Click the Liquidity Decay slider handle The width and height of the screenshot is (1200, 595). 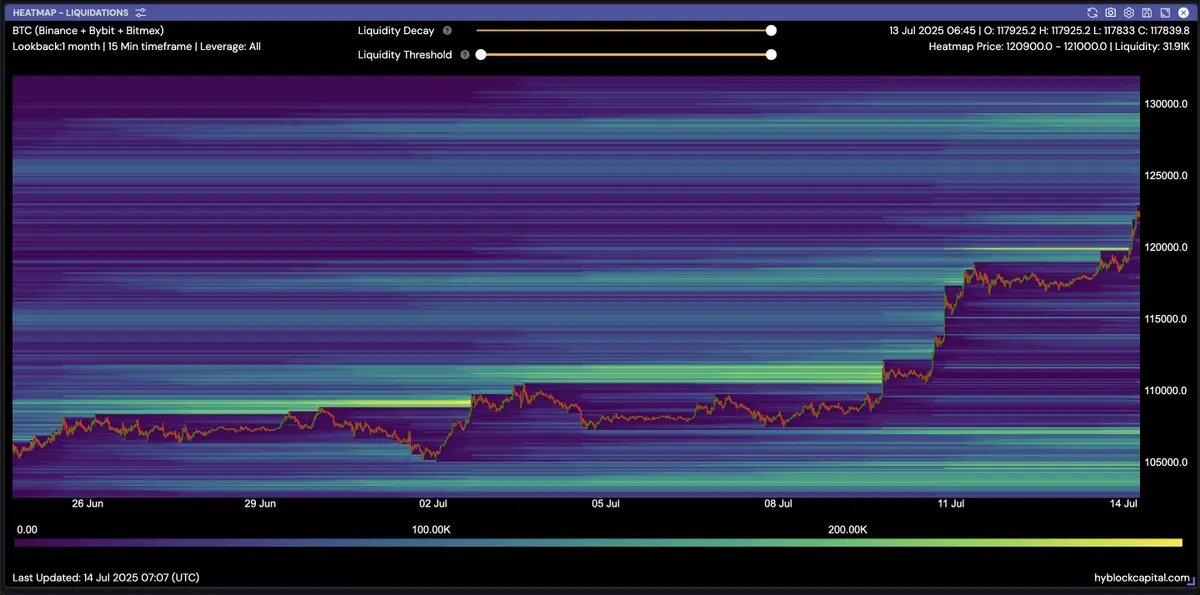[x=771, y=31]
